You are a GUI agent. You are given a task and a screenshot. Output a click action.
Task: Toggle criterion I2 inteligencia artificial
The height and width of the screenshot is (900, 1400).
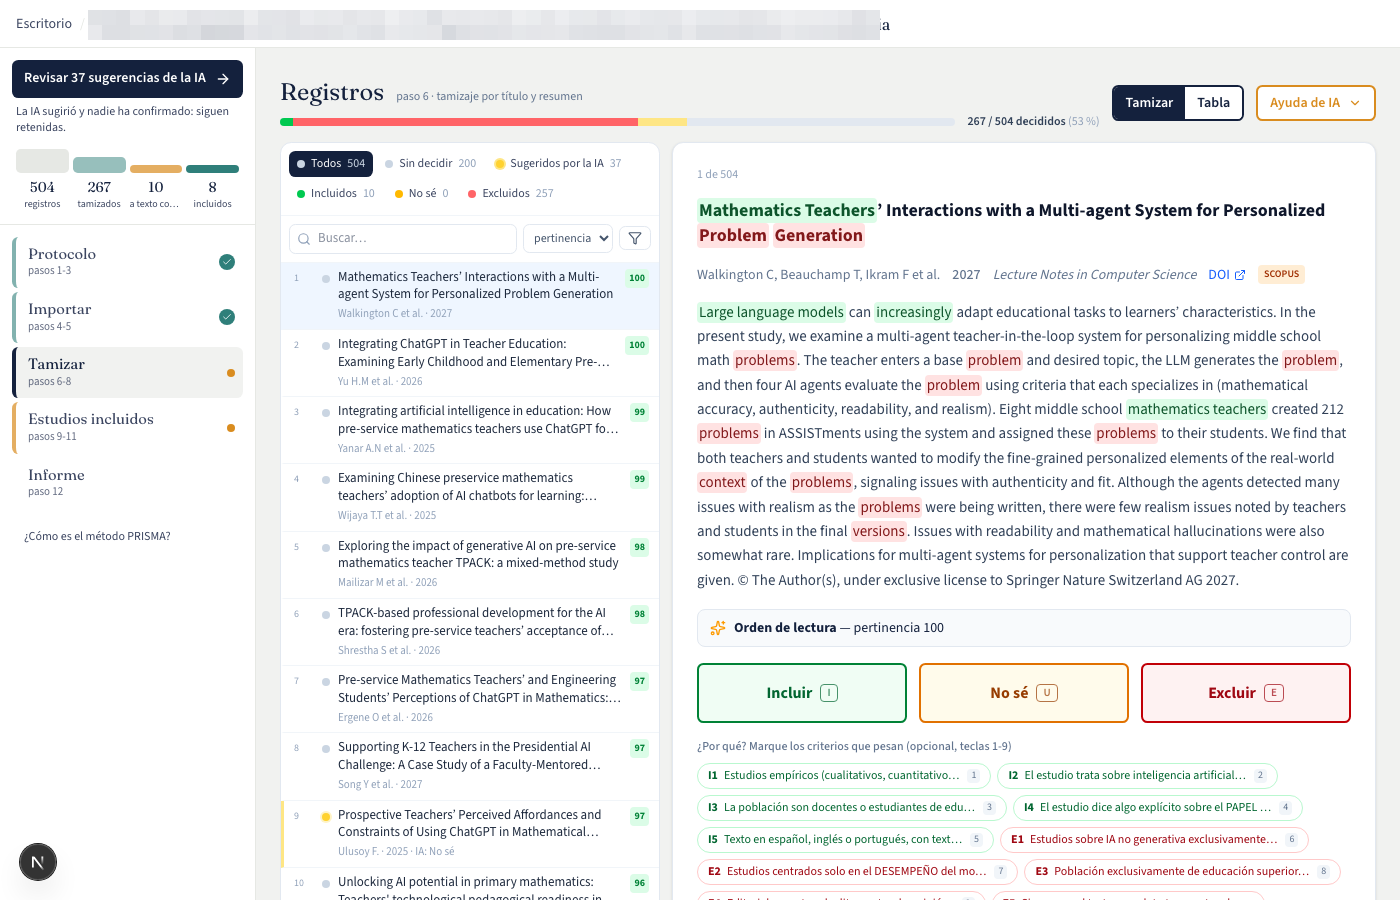(1137, 776)
